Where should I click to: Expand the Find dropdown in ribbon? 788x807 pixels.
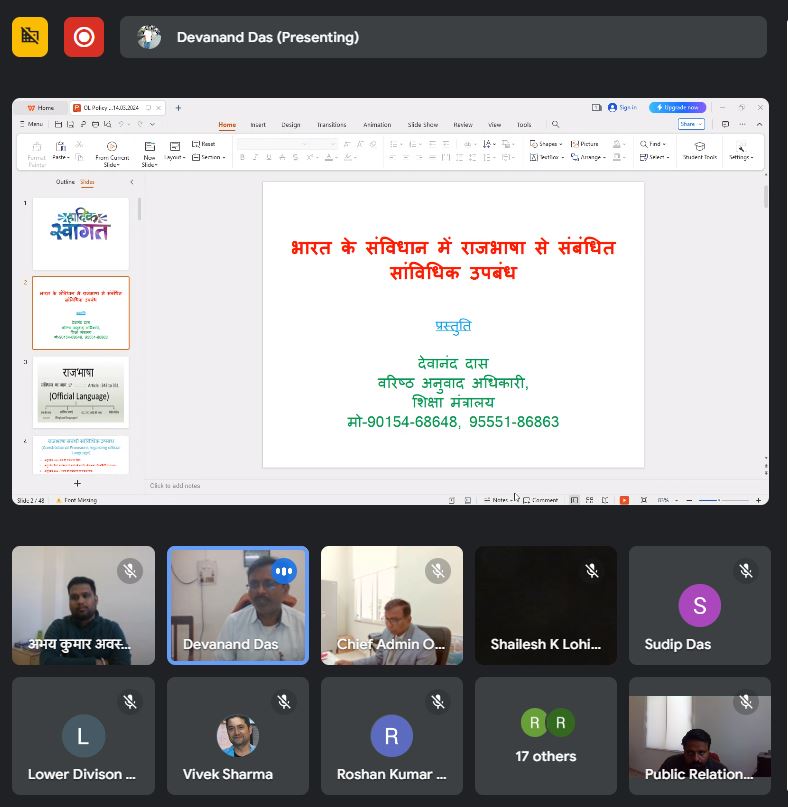[x=653, y=144]
